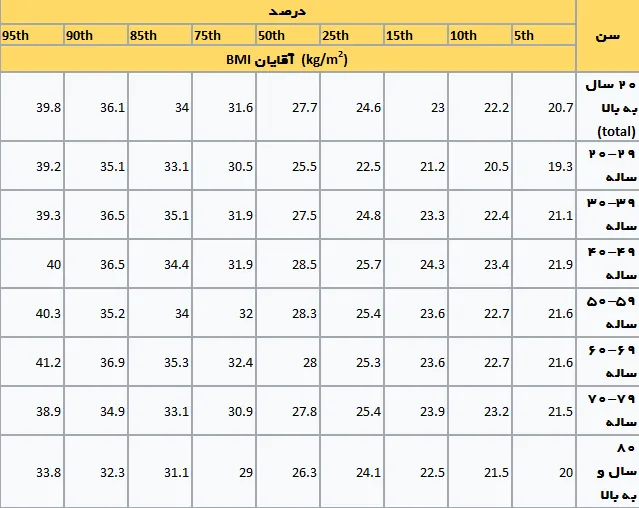Select the 90th percentile header cell
The height and width of the screenshot is (508, 639).
(x=96, y=35)
